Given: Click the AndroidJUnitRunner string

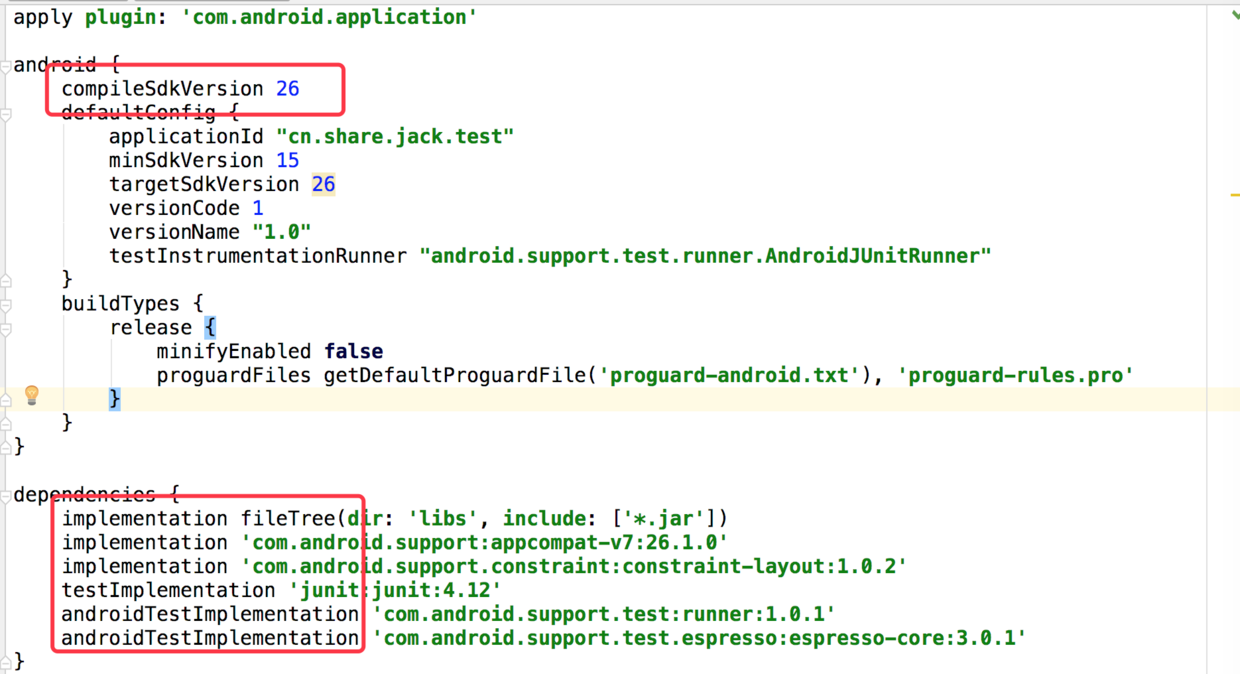Looking at the screenshot, I should [705, 256].
